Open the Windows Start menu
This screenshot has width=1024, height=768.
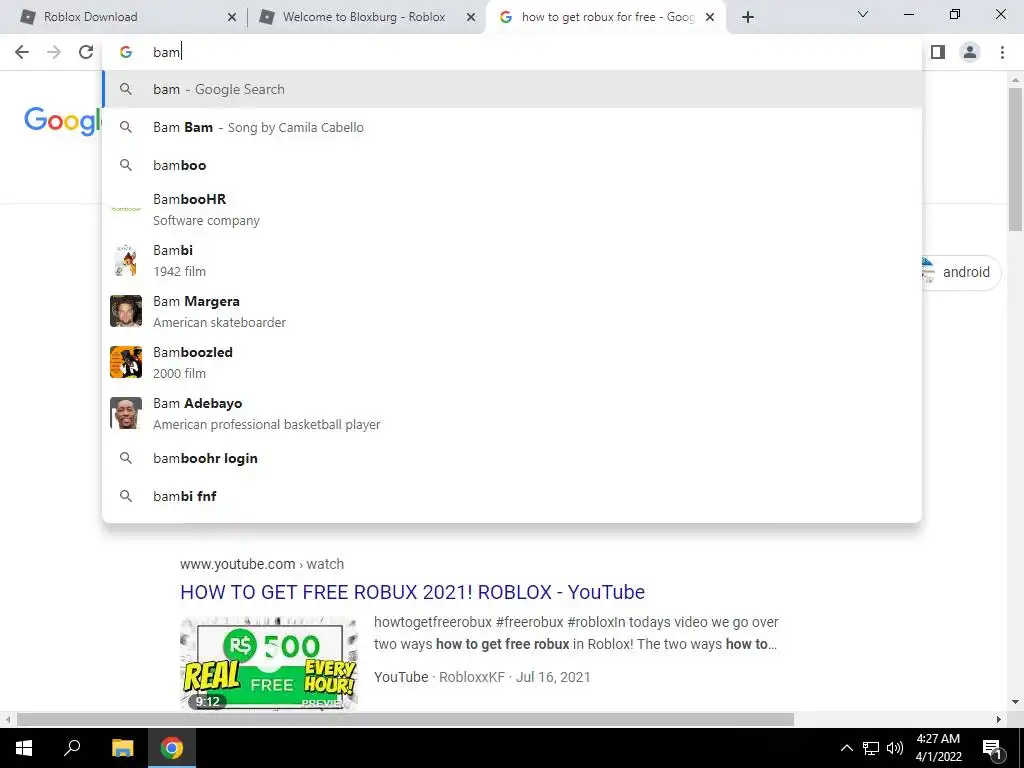[24, 748]
